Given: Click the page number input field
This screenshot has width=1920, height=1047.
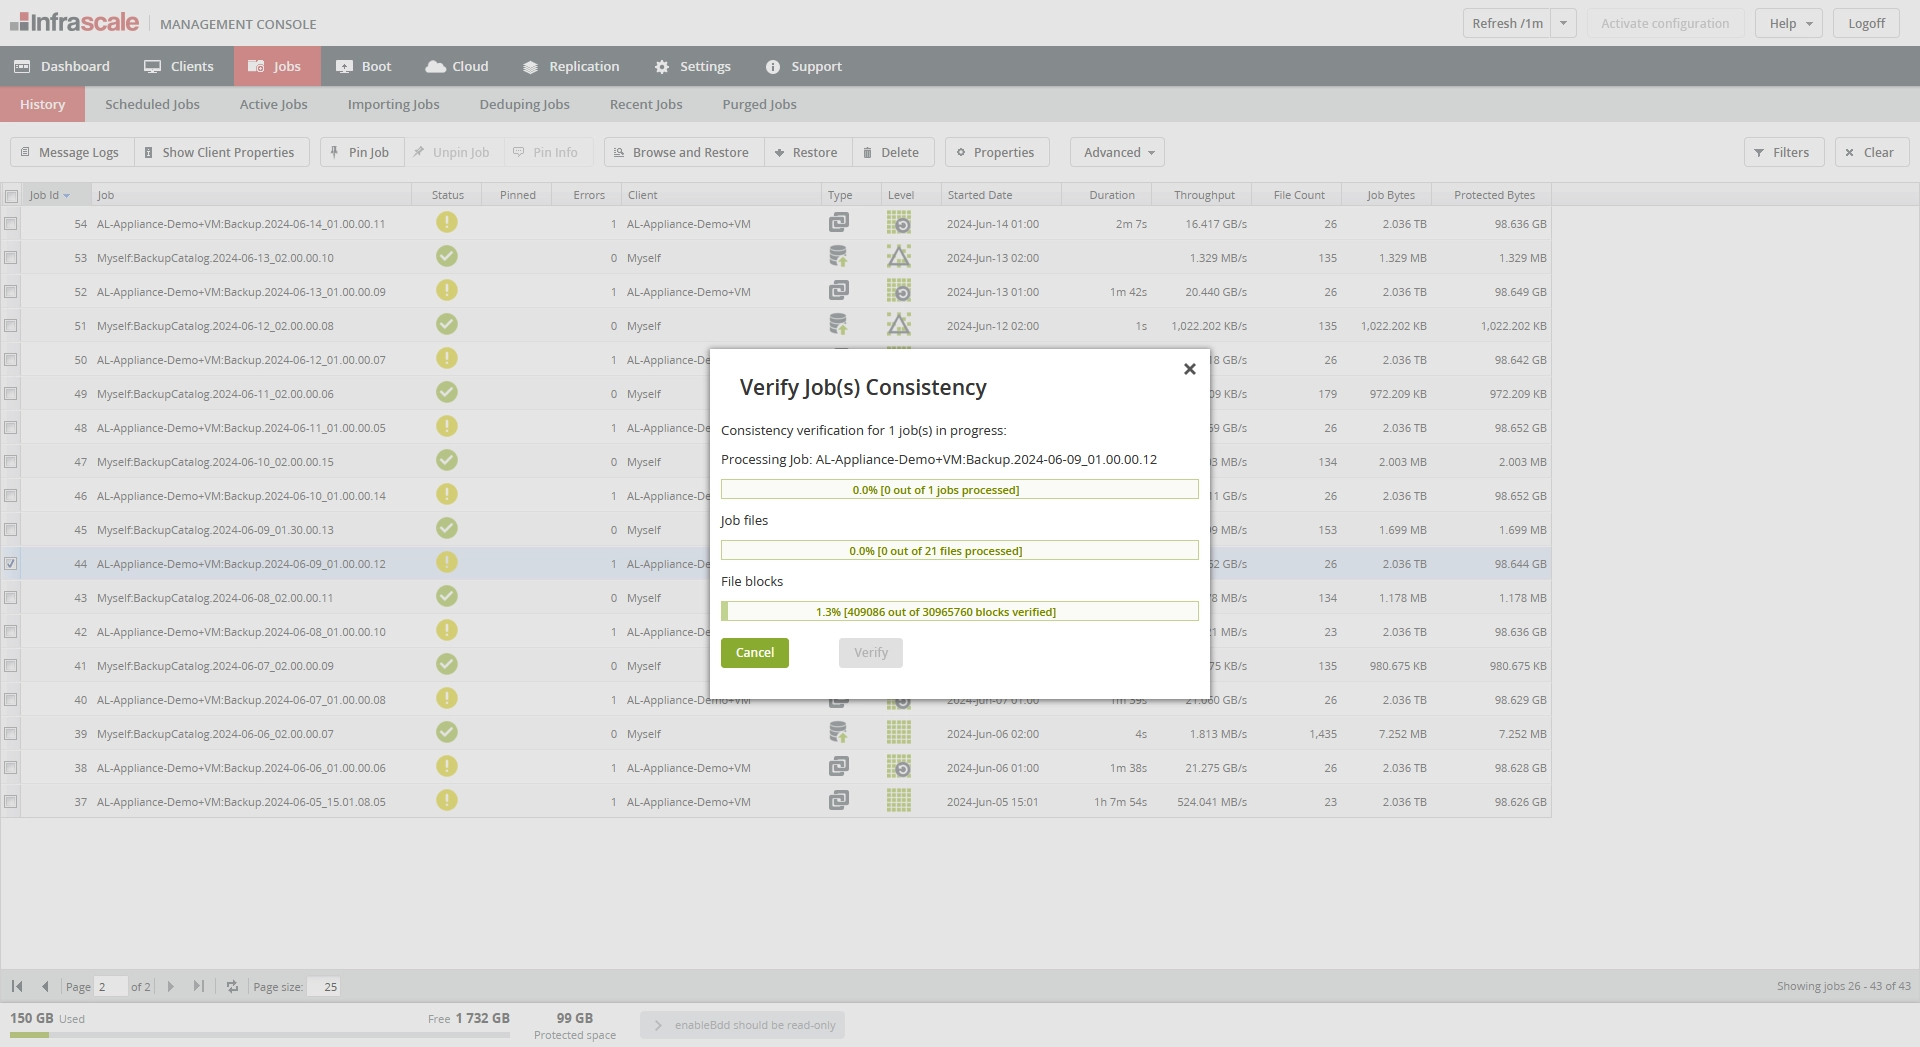Looking at the screenshot, I should click(x=110, y=986).
